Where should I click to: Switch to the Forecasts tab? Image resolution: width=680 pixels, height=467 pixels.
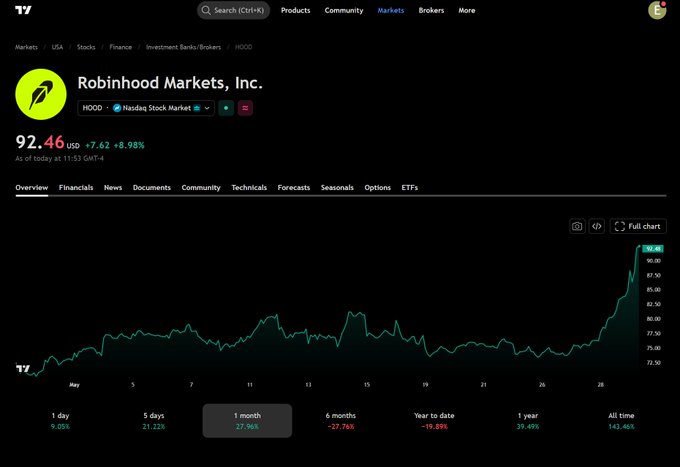294,187
